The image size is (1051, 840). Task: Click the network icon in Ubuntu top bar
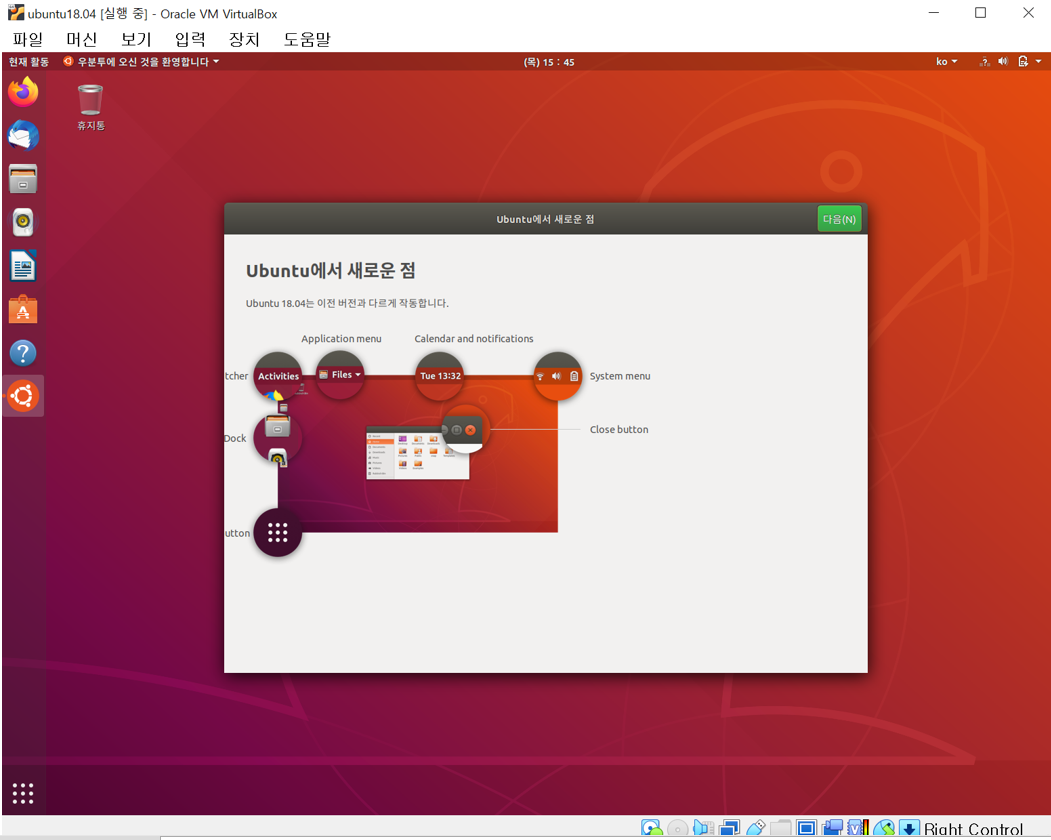(985, 62)
